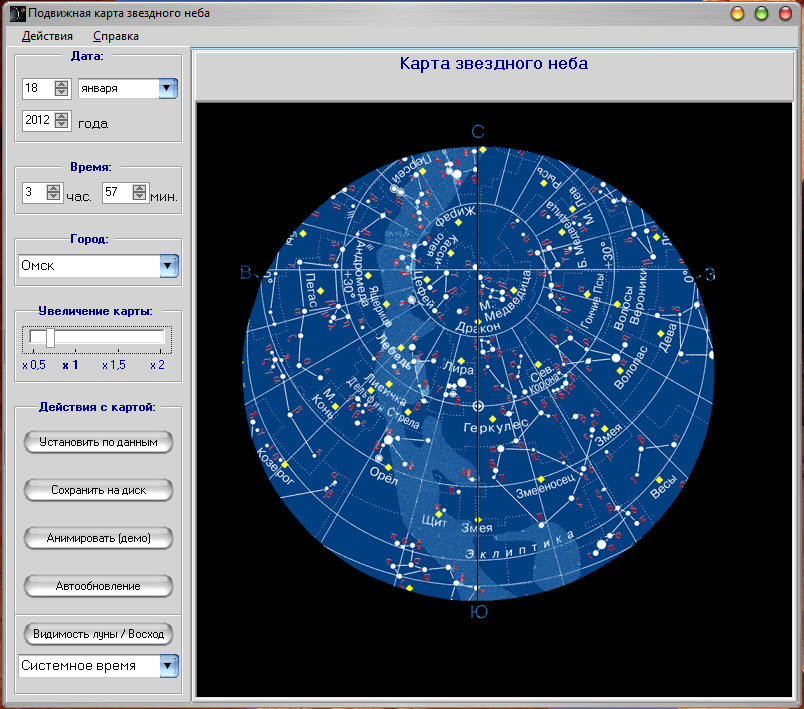
Task: Decrease the year value with the down arrow
Action: [x=62, y=126]
